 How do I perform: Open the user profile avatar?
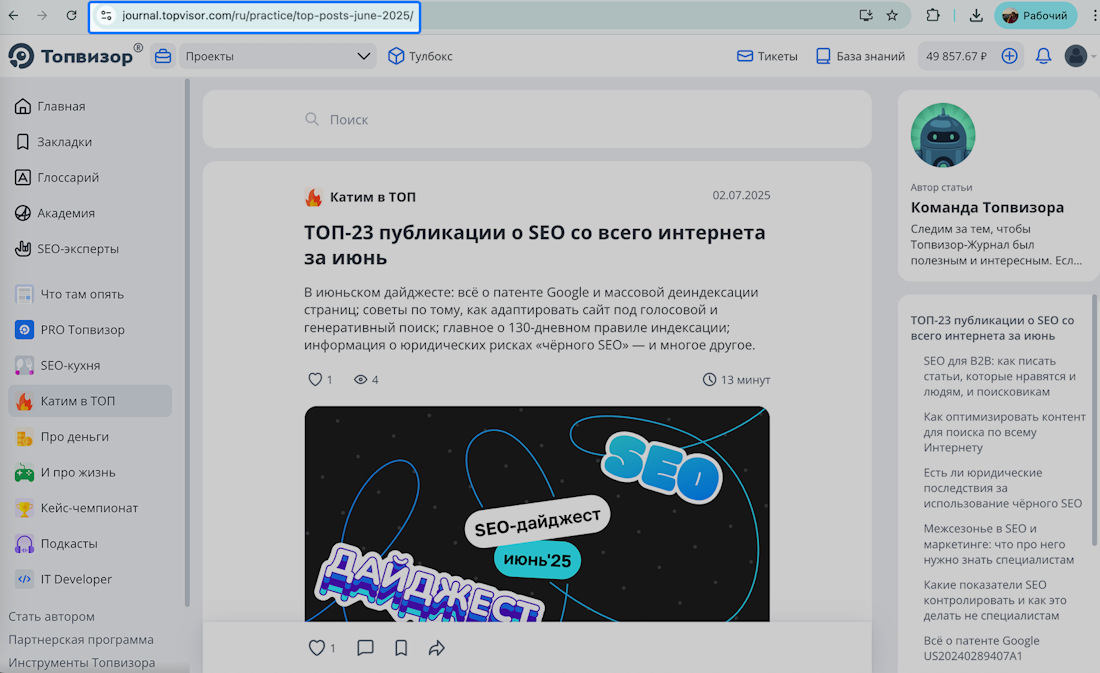coord(1075,56)
